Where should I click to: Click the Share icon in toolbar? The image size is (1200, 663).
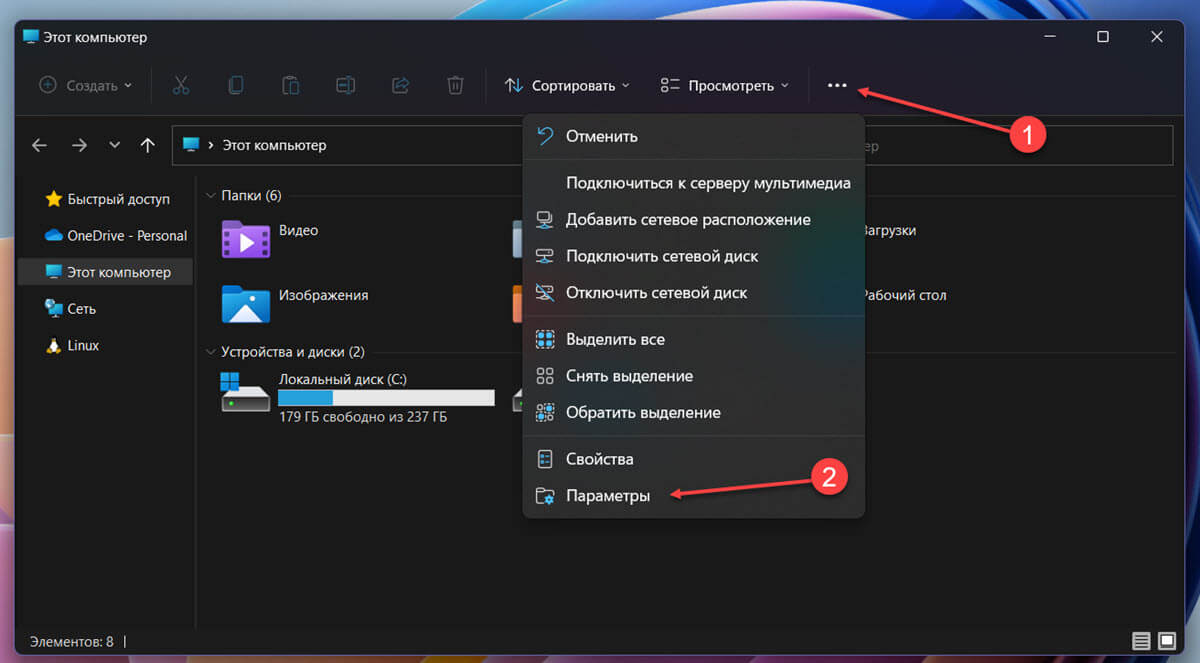click(400, 85)
